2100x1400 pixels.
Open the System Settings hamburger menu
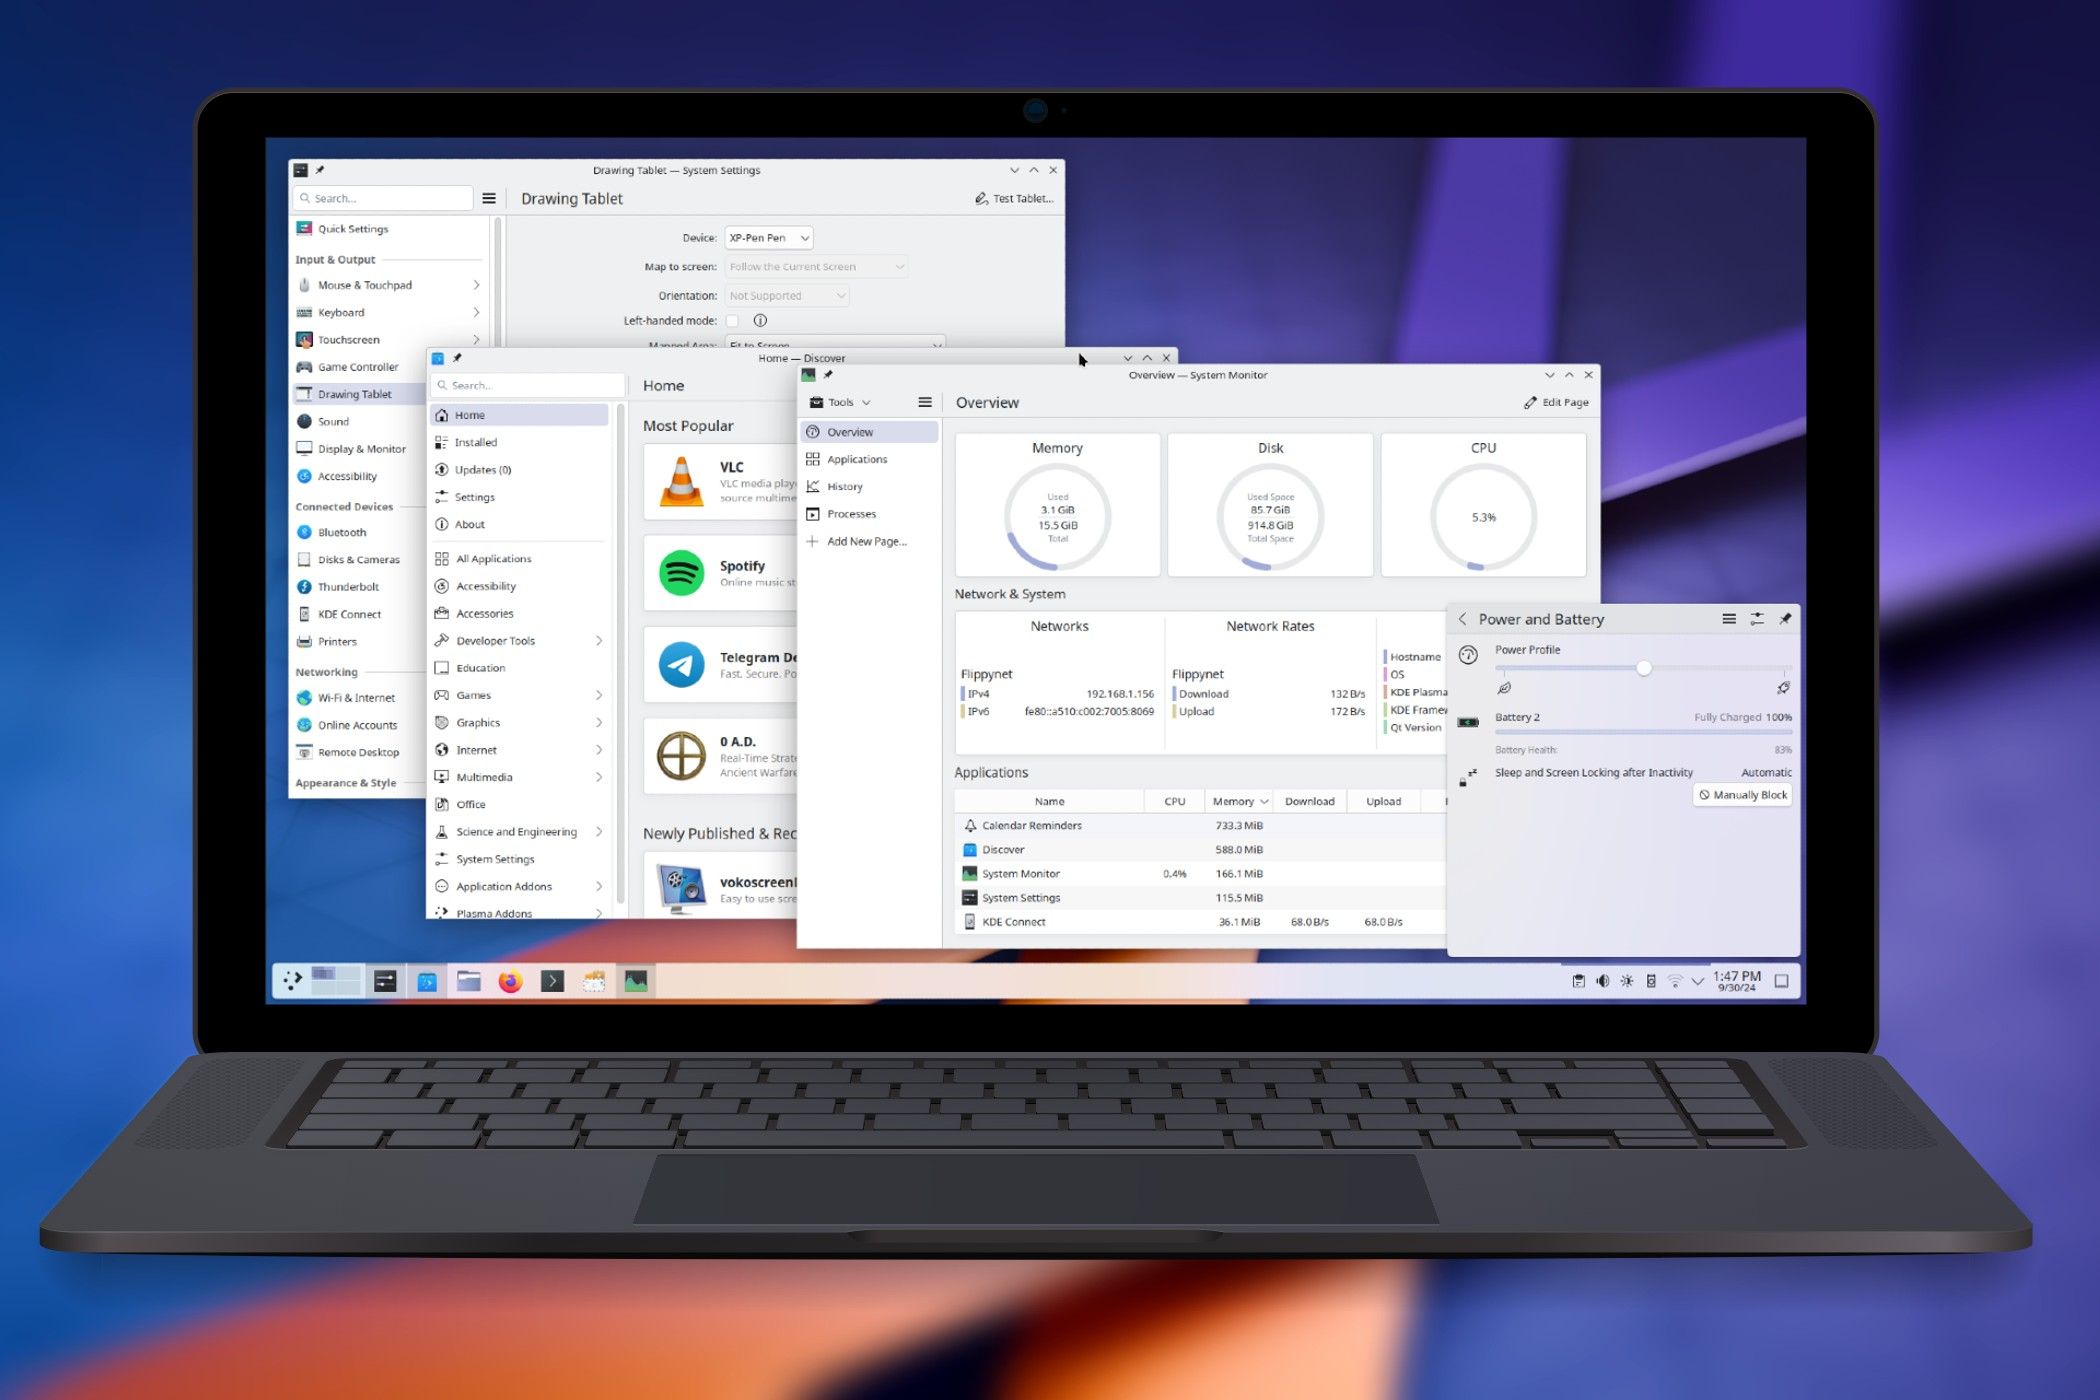pos(489,198)
